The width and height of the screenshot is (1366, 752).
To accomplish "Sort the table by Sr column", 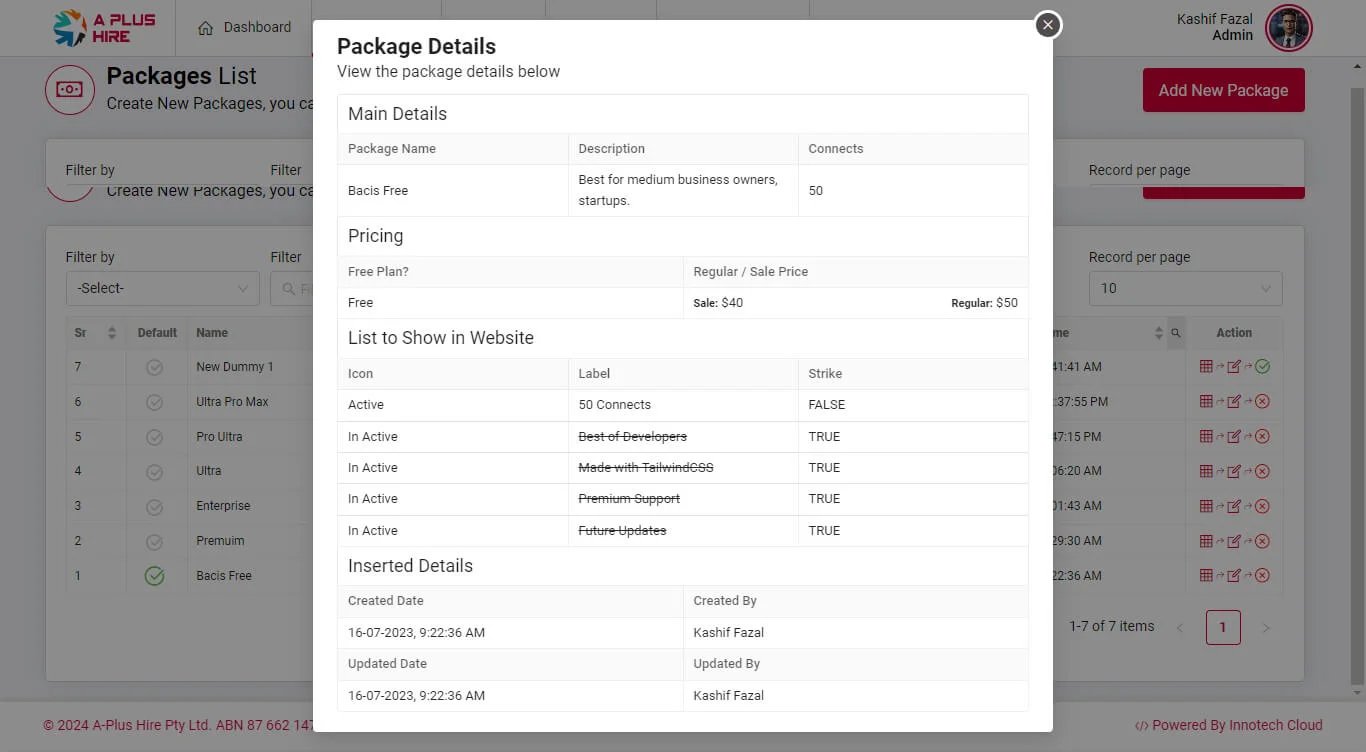I will 111,333.
